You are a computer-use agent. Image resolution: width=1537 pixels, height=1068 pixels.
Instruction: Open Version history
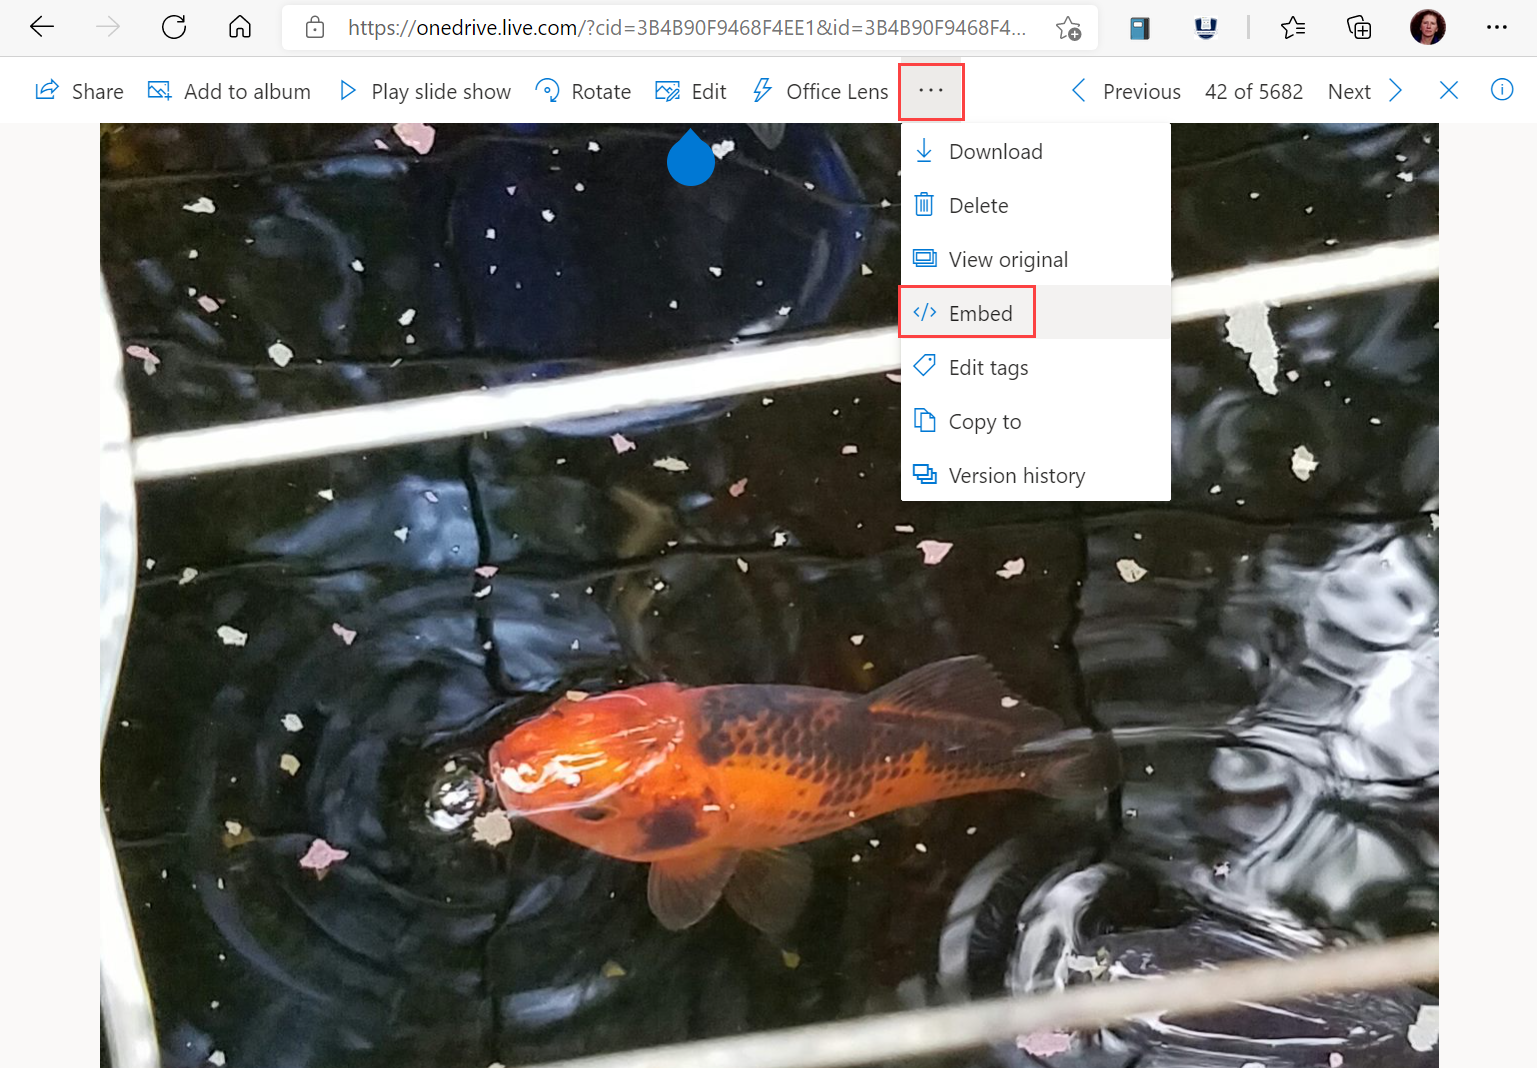[1036, 475]
